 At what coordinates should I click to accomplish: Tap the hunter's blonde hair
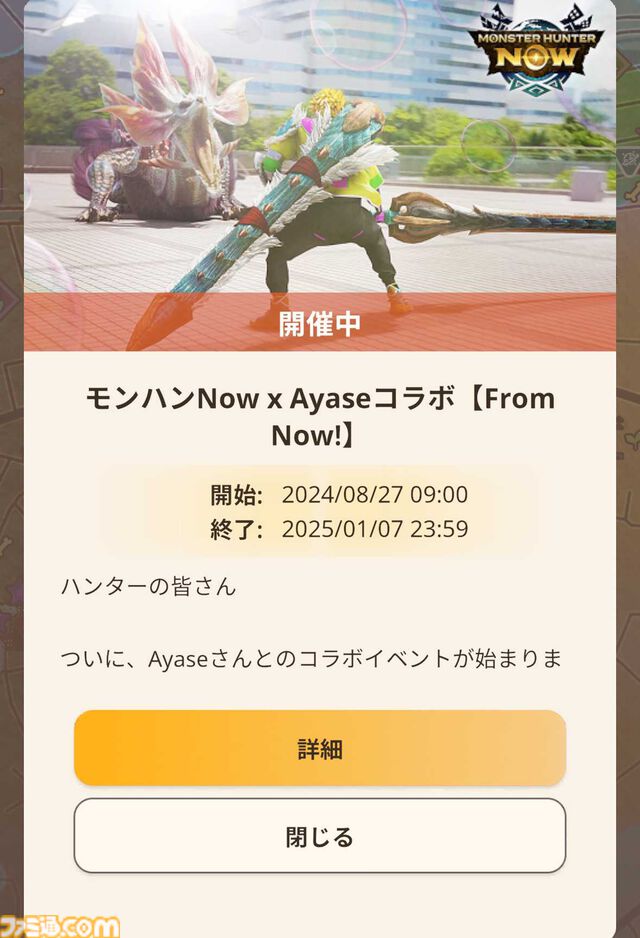(x=328, y=103)
